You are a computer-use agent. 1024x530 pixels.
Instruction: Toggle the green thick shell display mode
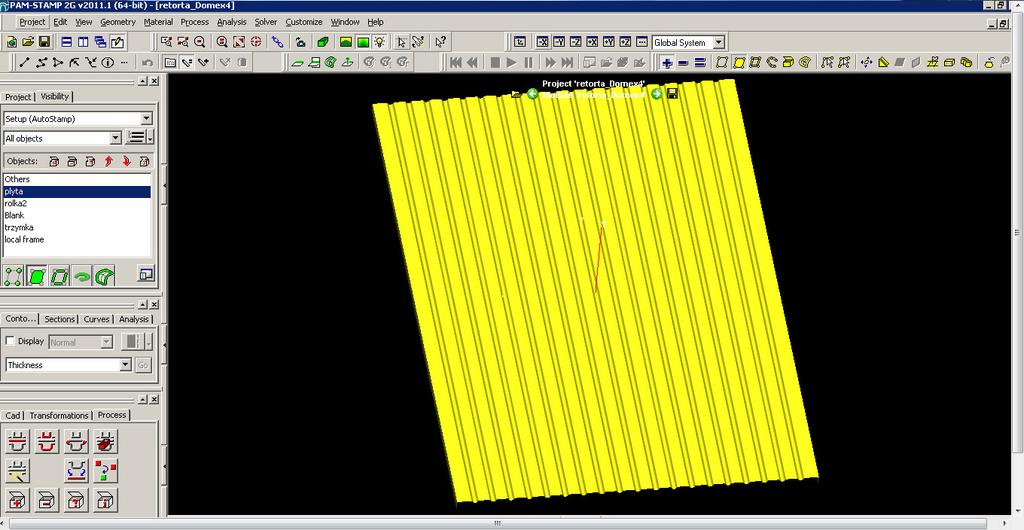[104, 275]
